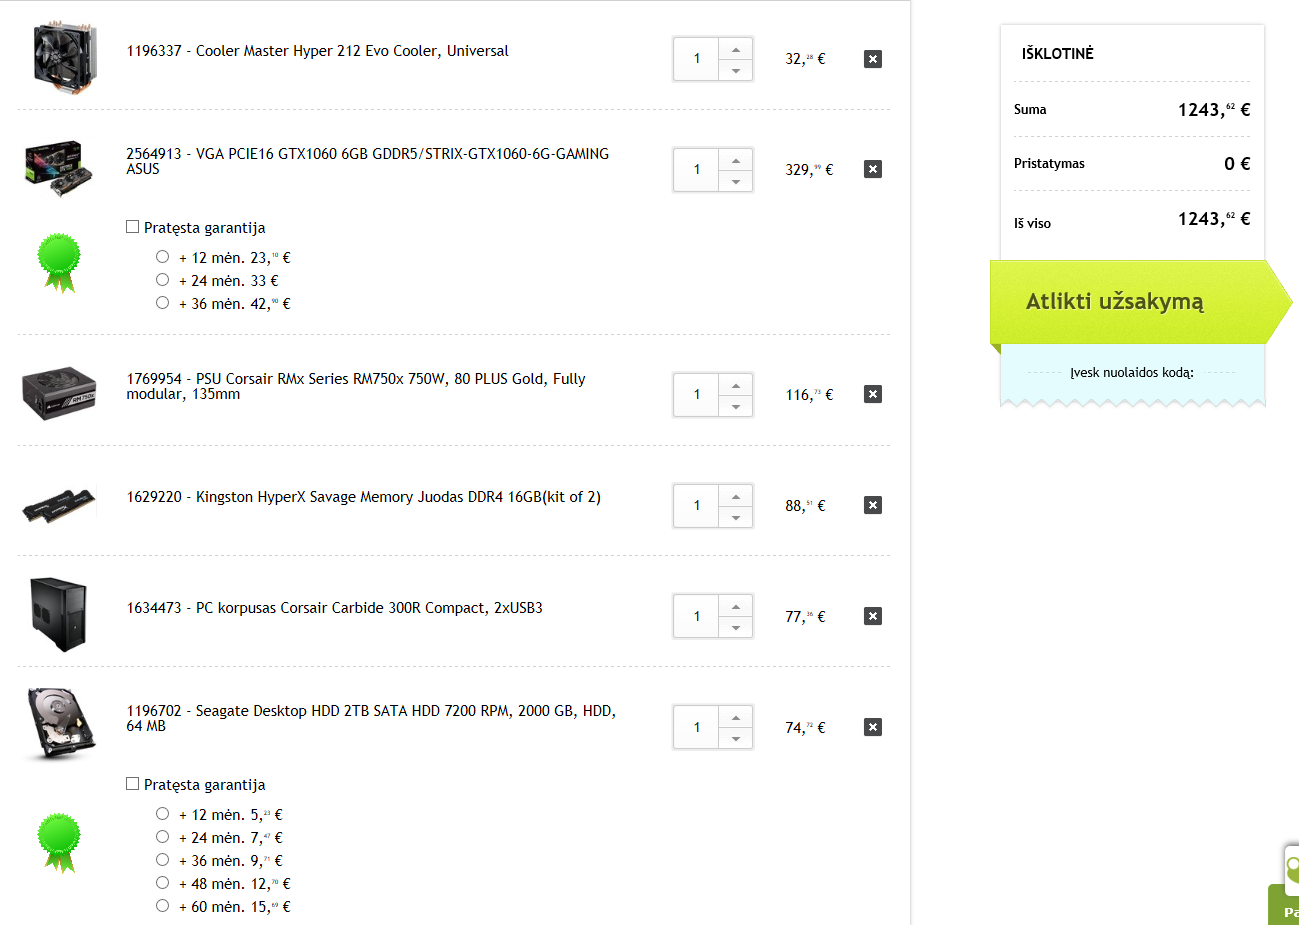This screenshot has width=1299, height=925.
Task: Enable extended warranty checkbox for Seagate HDD
Action: pos(132,784)
